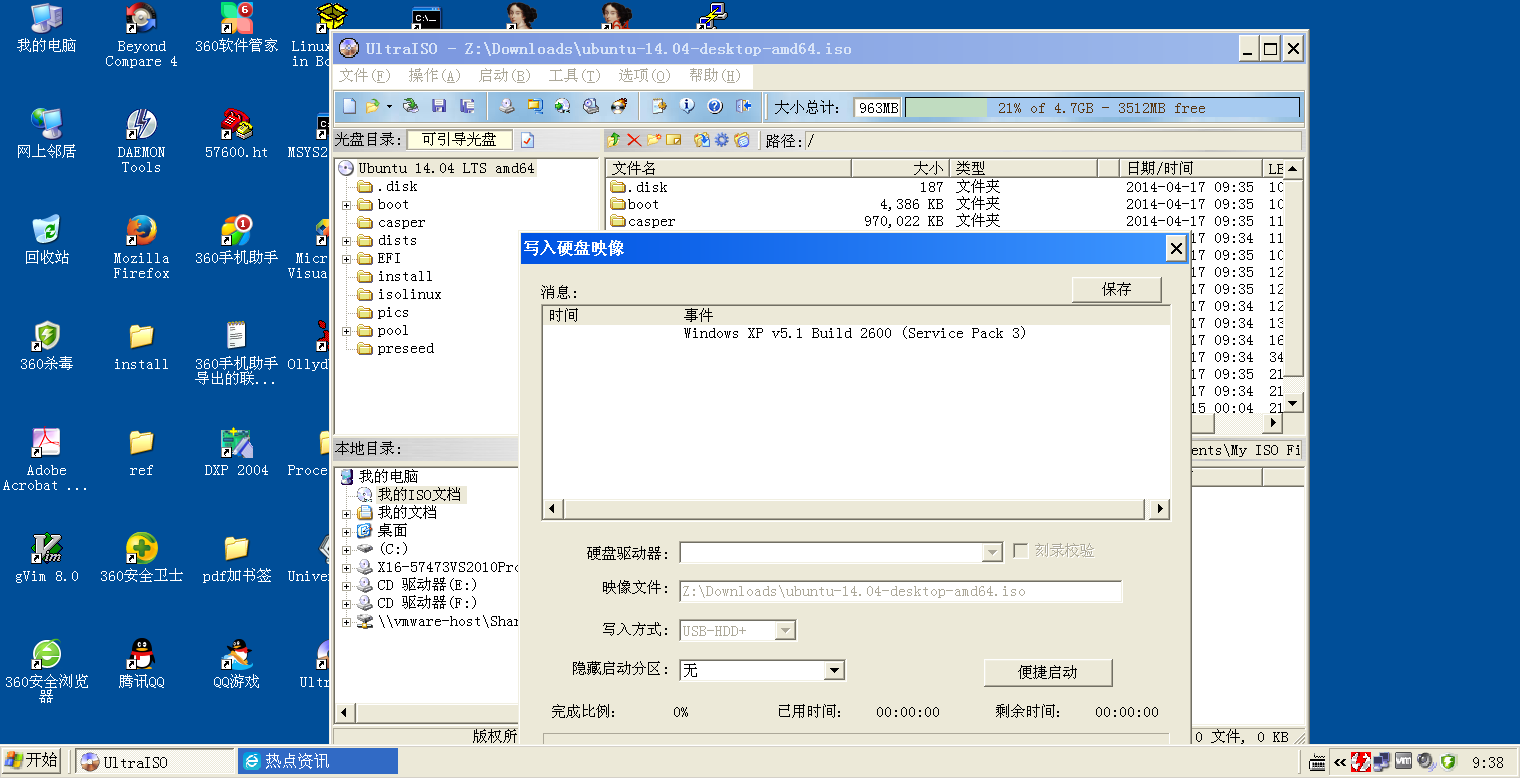Click the UltraISO taskbar button
Screen dimensions: 1520x778
point(154,761)
